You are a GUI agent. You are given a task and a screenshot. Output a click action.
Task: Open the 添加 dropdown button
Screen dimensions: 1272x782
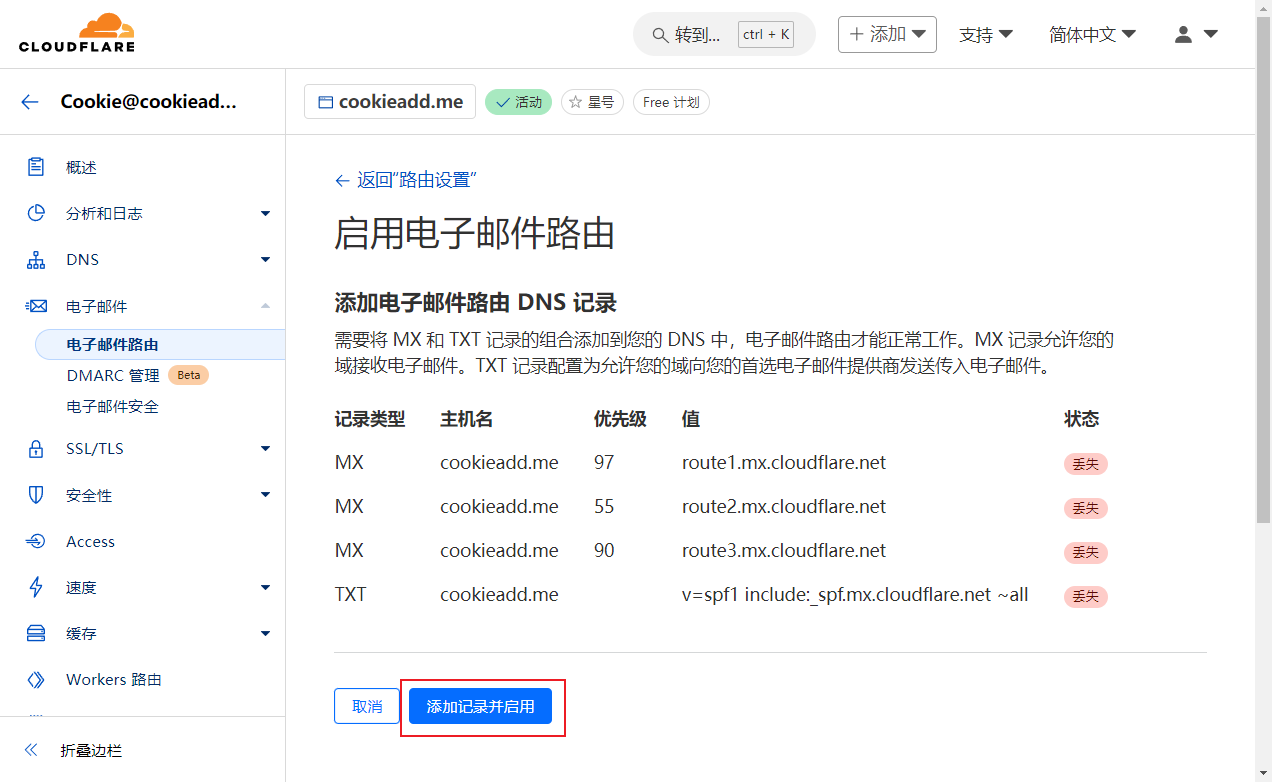887,34
